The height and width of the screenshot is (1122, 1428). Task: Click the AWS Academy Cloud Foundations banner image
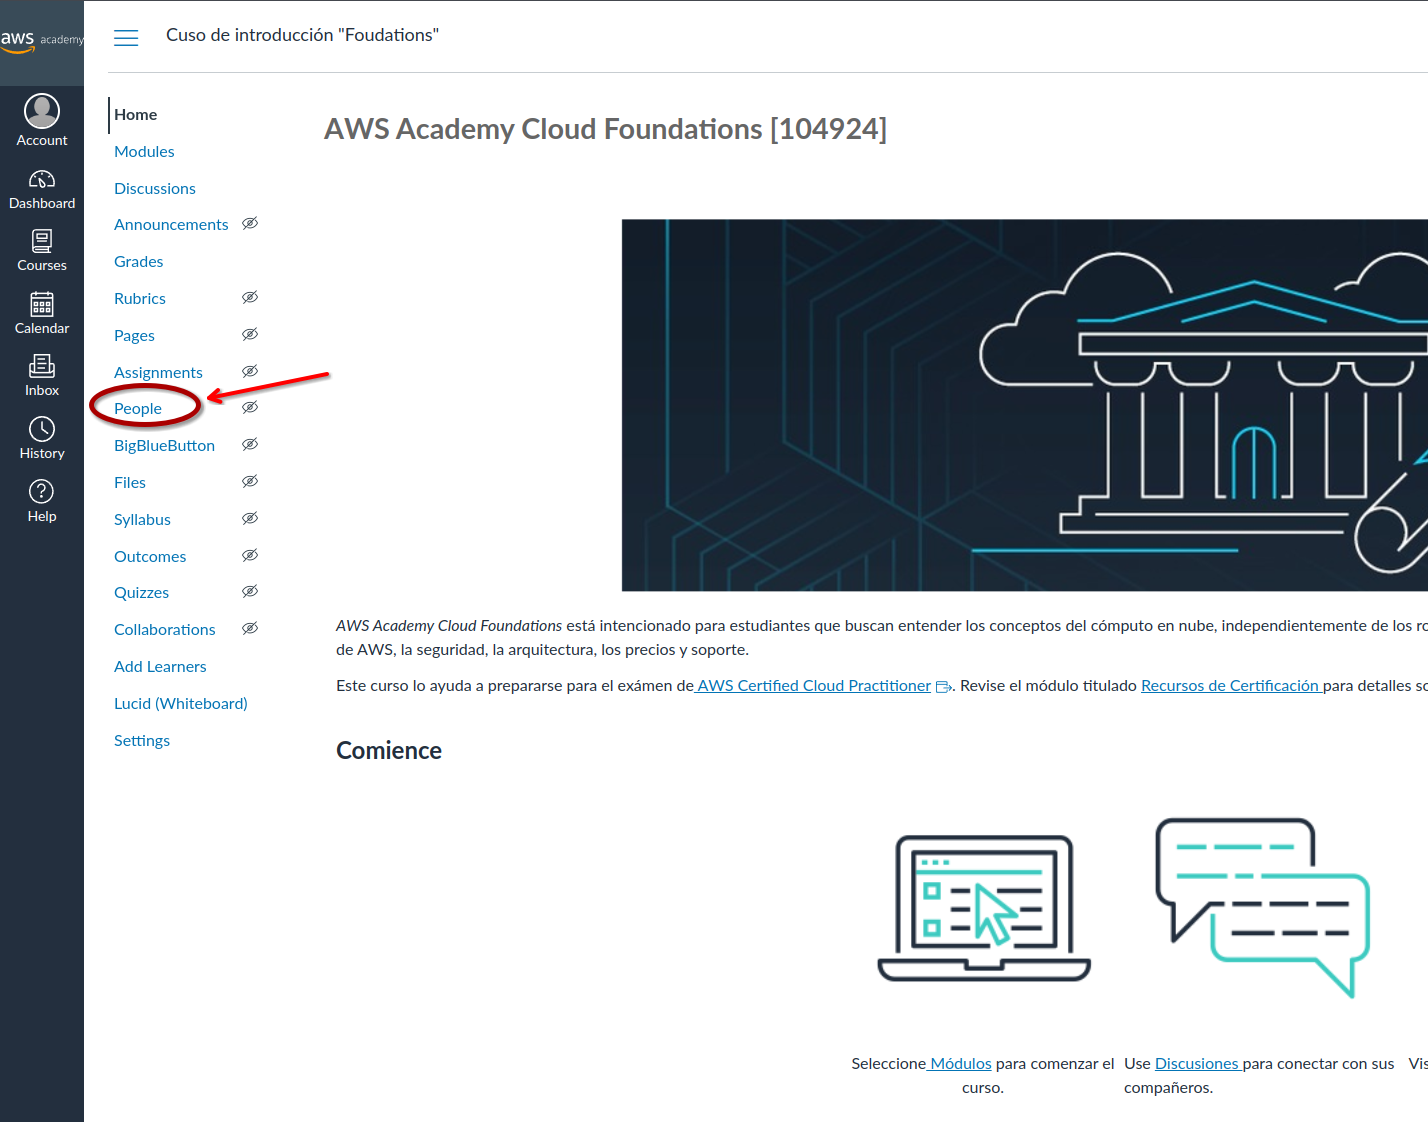click(1024, 405)
